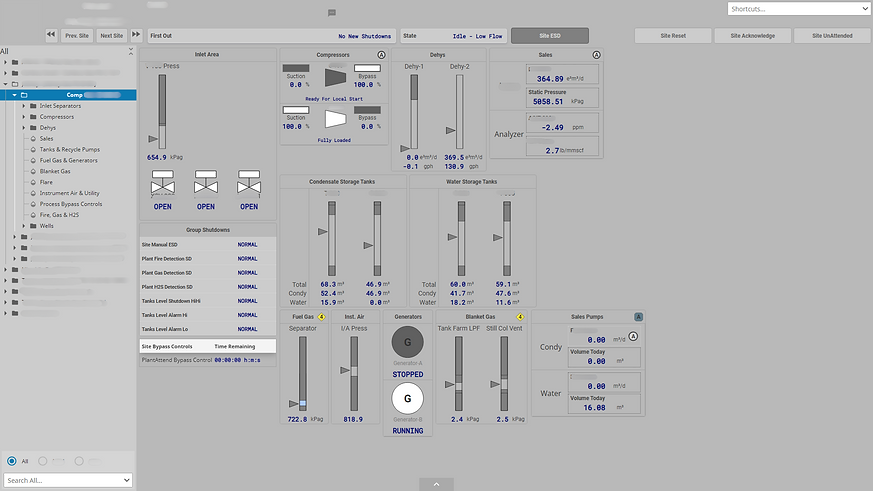Go to Prev. Site
873x491 pixels.
coord(77,35)
